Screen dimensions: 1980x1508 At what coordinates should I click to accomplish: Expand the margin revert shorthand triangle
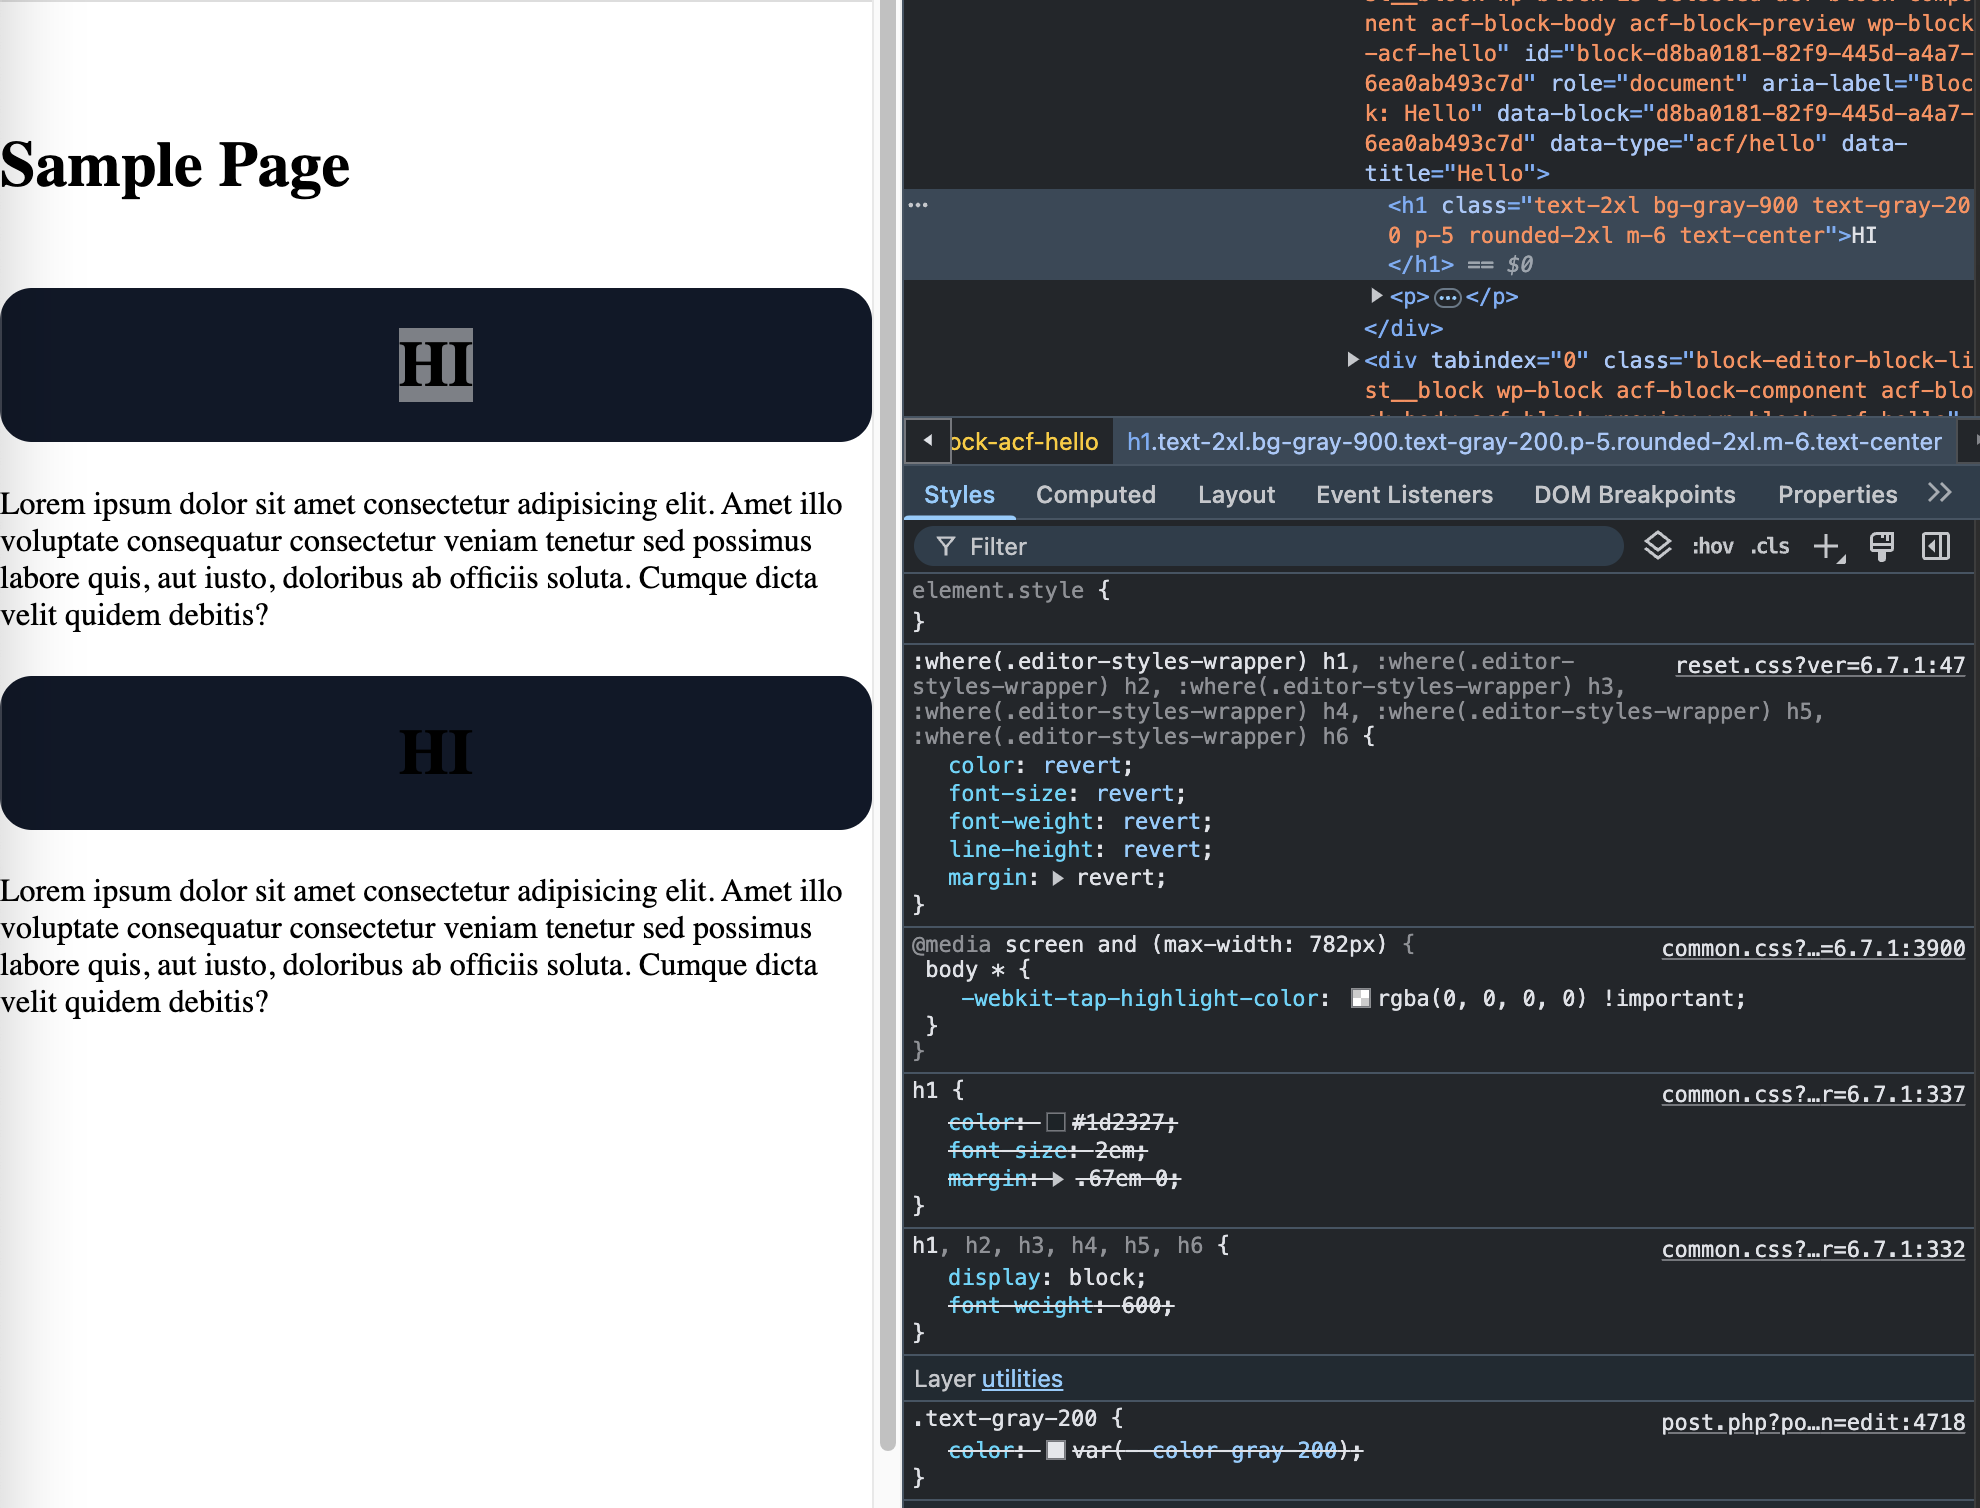click(1058, 878)
